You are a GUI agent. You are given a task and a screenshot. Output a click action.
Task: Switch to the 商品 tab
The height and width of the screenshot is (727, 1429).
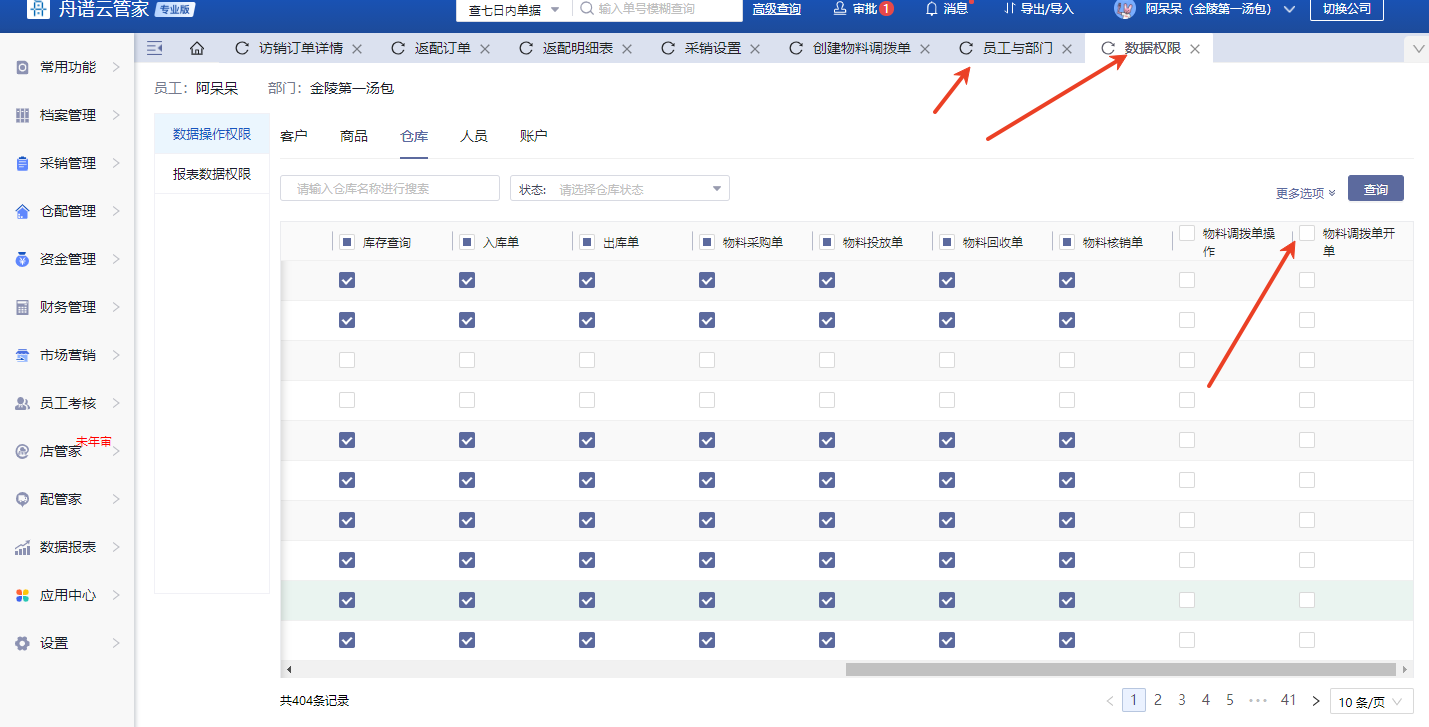pos(354,136)
